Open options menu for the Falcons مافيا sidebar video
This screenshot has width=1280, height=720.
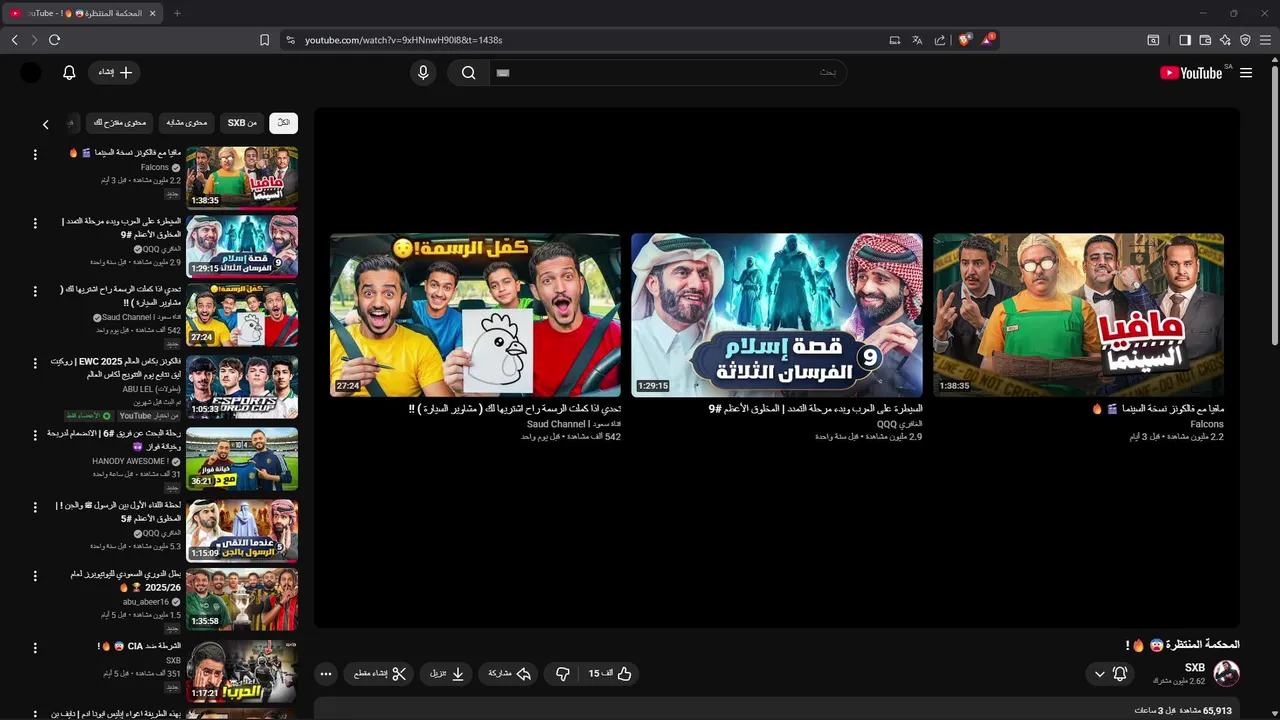[35, 154]
